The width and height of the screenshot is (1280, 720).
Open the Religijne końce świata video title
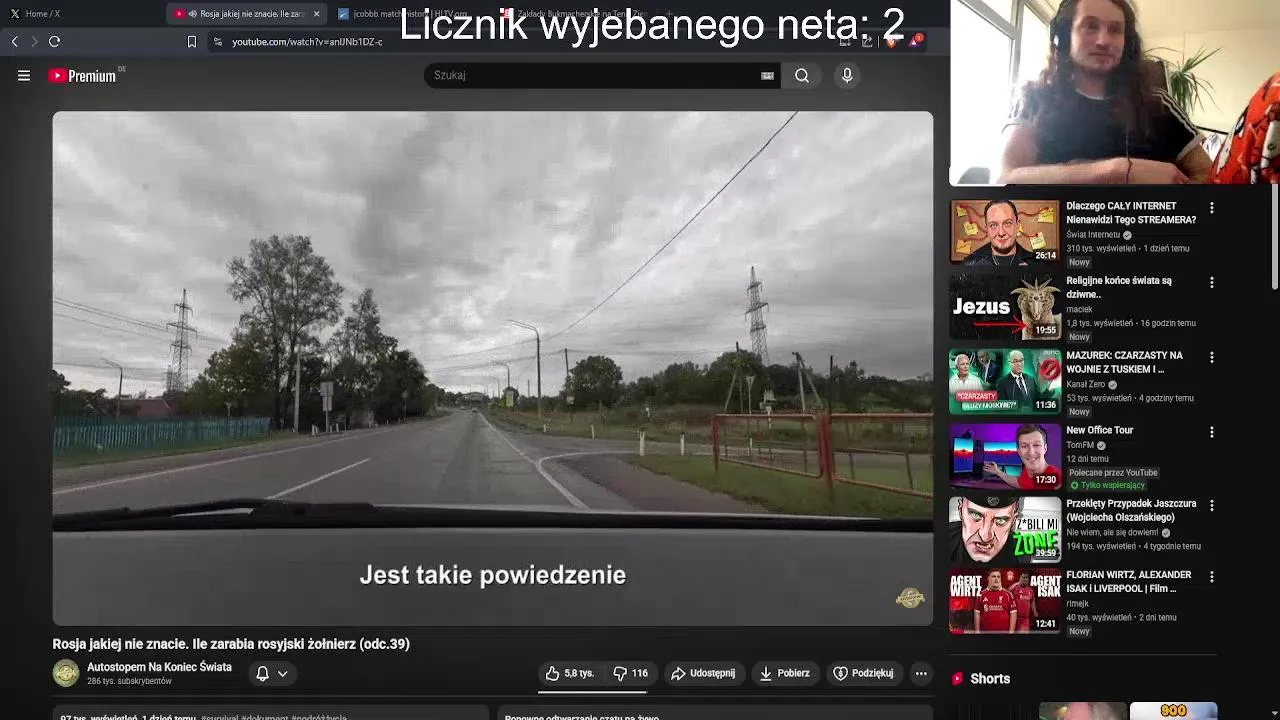pyautogui.click(x=1118, y=287)
